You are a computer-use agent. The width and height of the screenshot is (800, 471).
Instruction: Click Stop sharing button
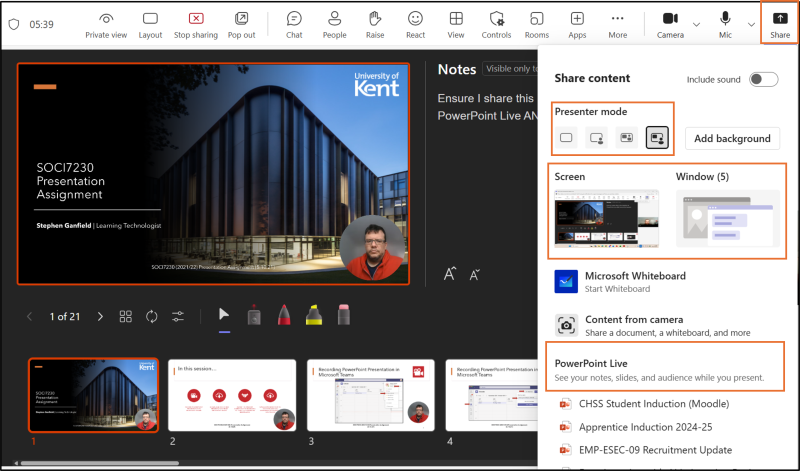[x=195, y=26]
